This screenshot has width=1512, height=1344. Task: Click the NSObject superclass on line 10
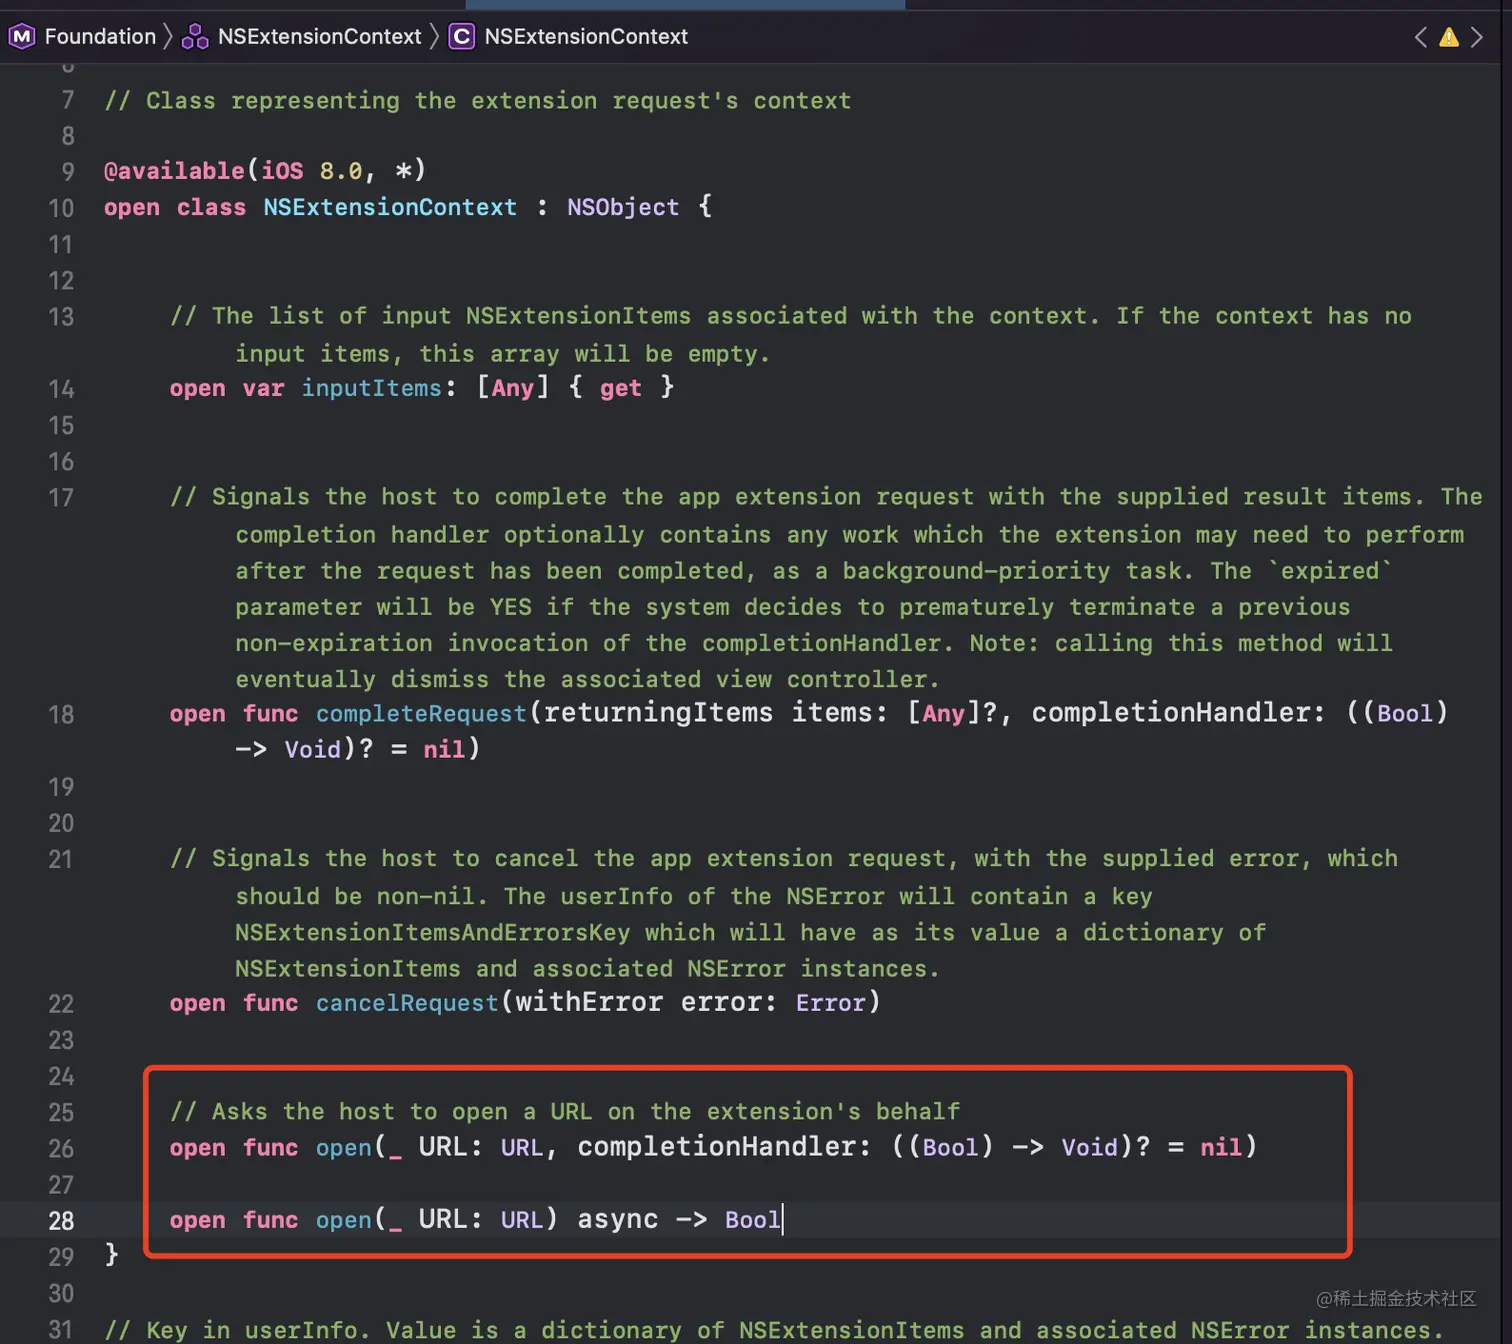[x=623, y=207]
